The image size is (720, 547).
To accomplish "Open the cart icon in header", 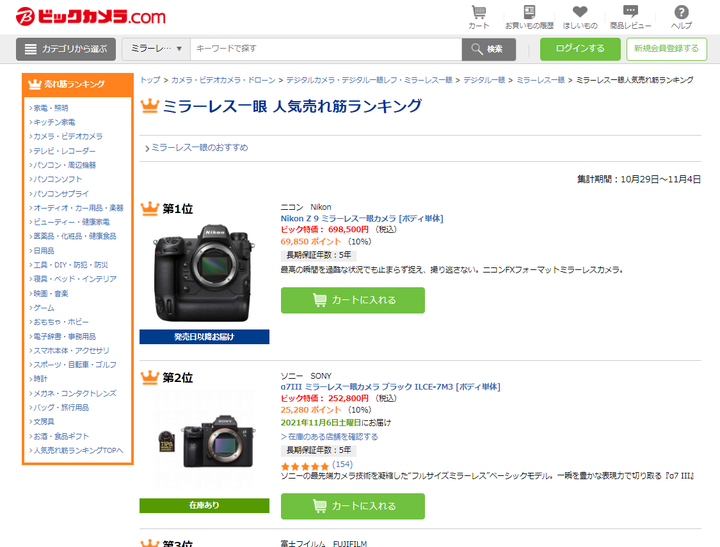I will click(x=478, y=17).
